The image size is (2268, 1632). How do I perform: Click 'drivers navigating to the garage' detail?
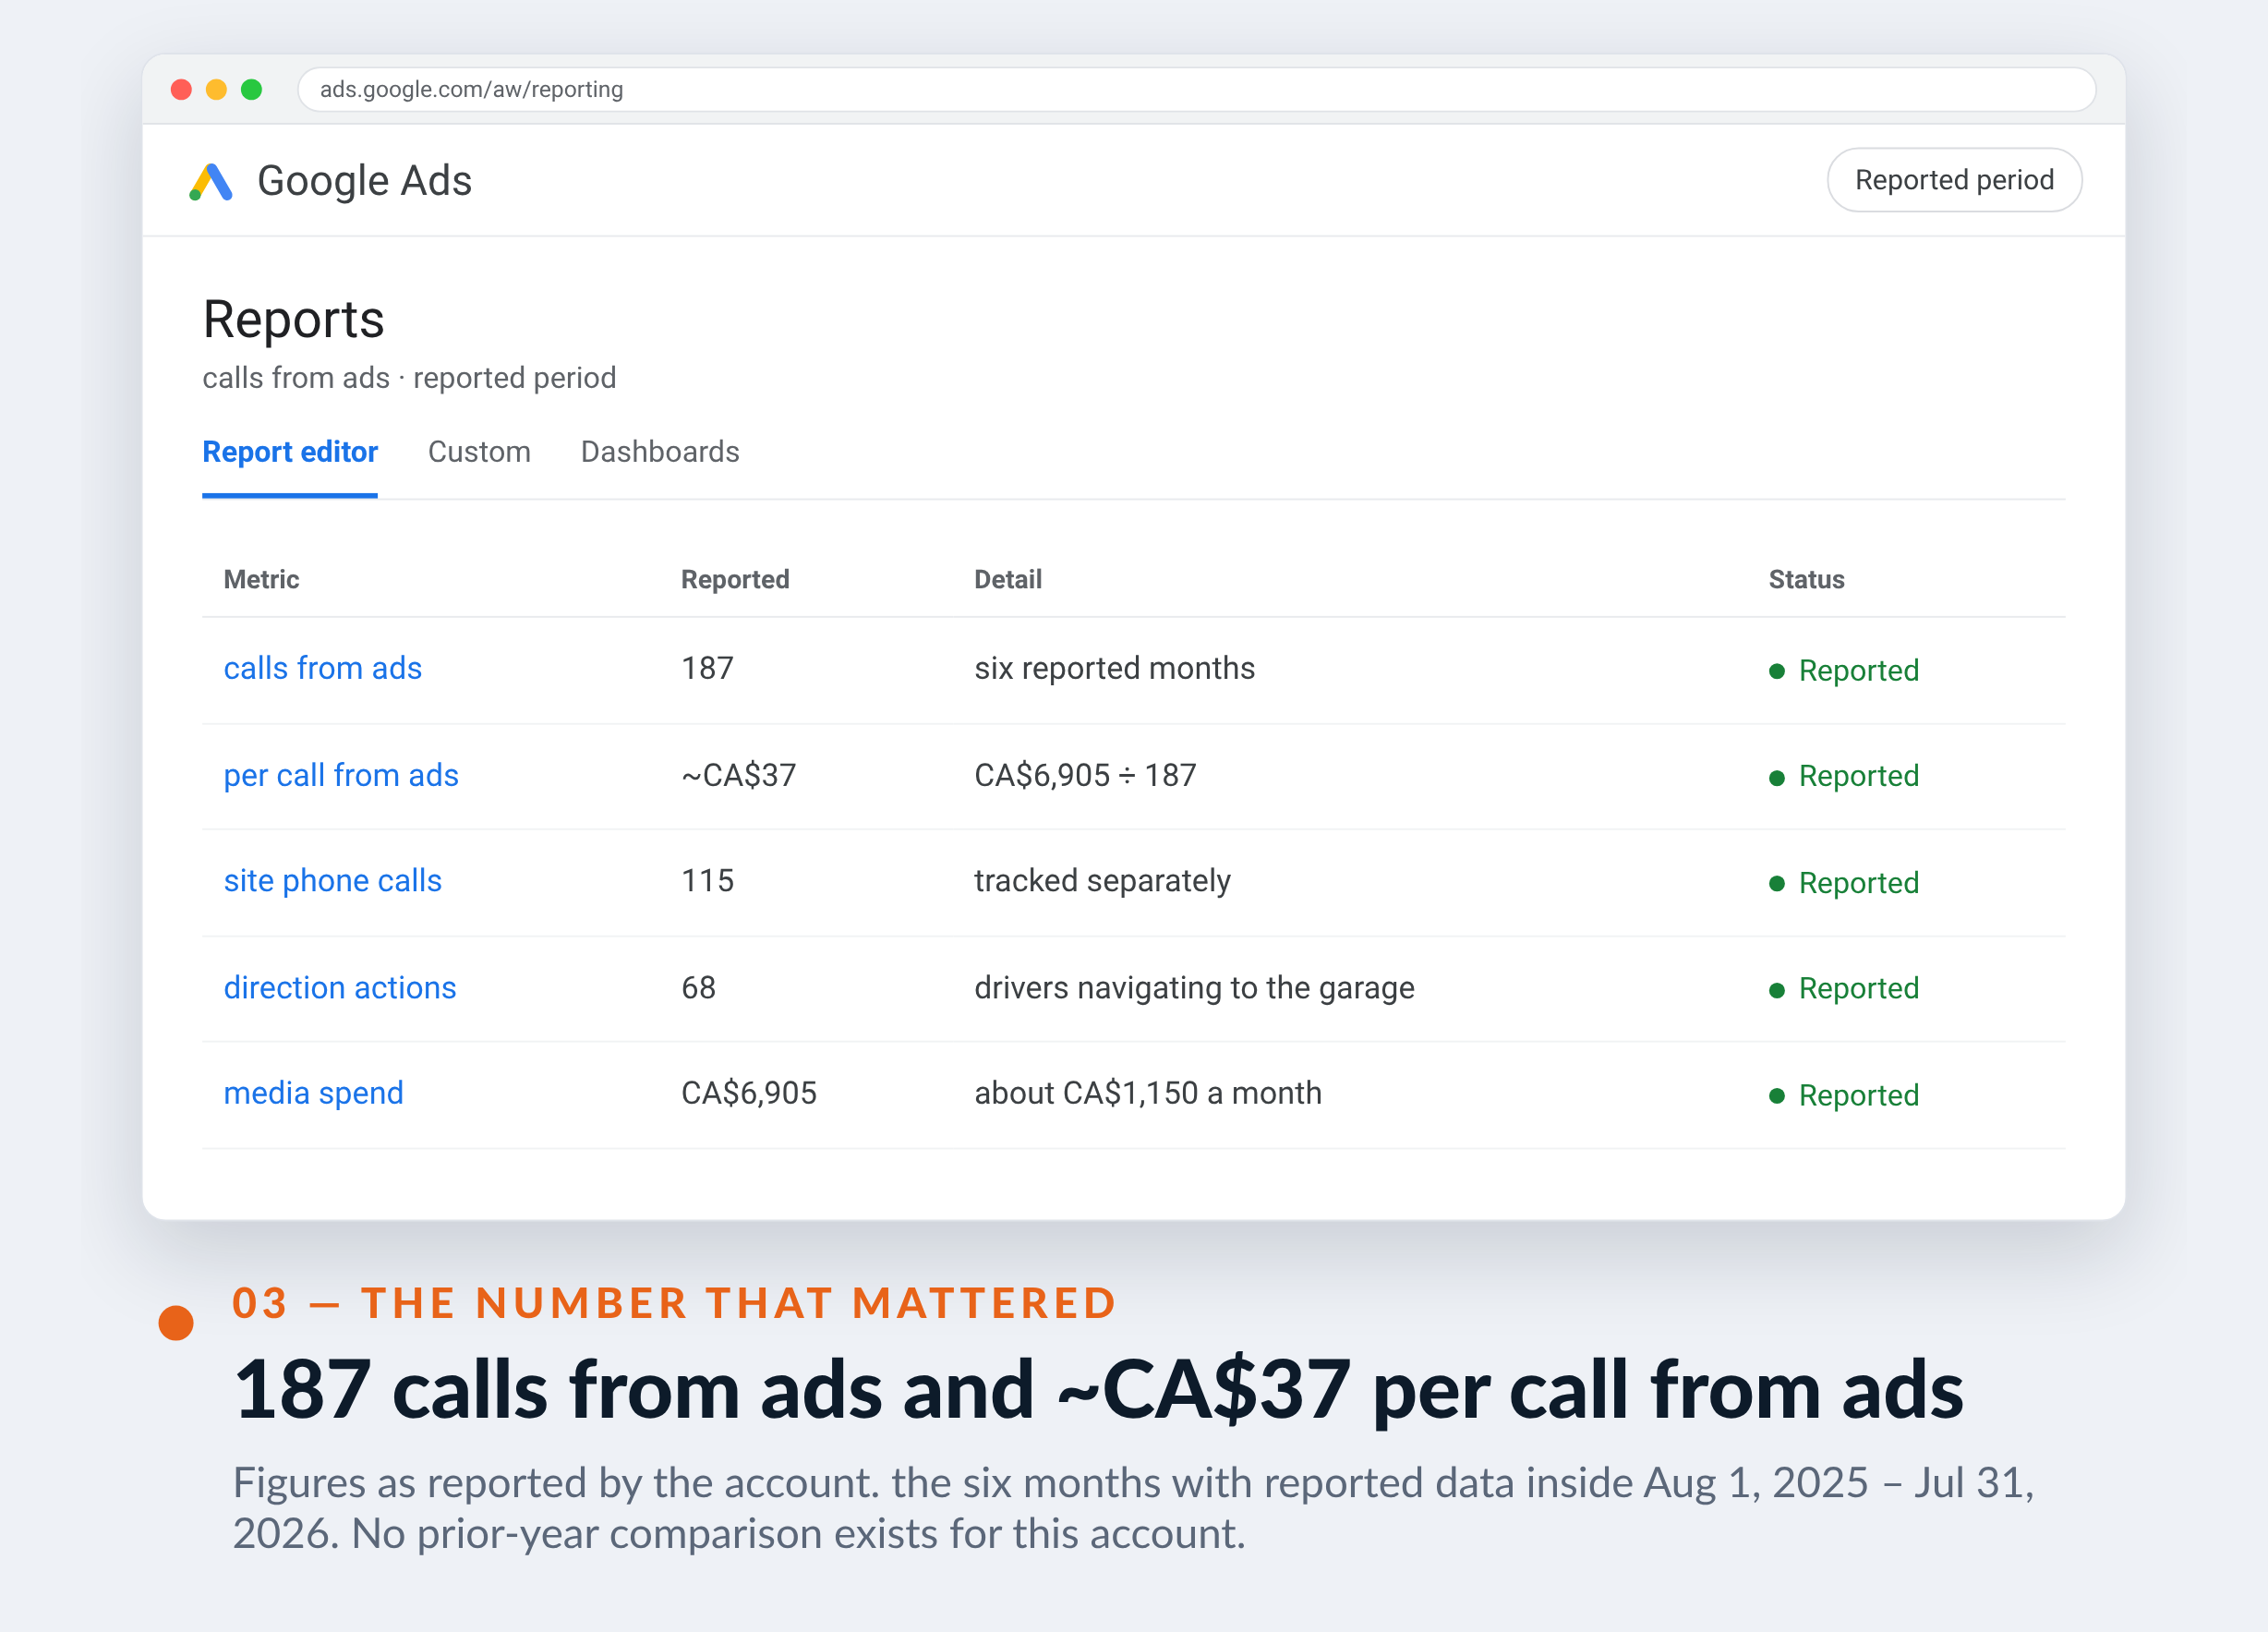[1194, 988]
